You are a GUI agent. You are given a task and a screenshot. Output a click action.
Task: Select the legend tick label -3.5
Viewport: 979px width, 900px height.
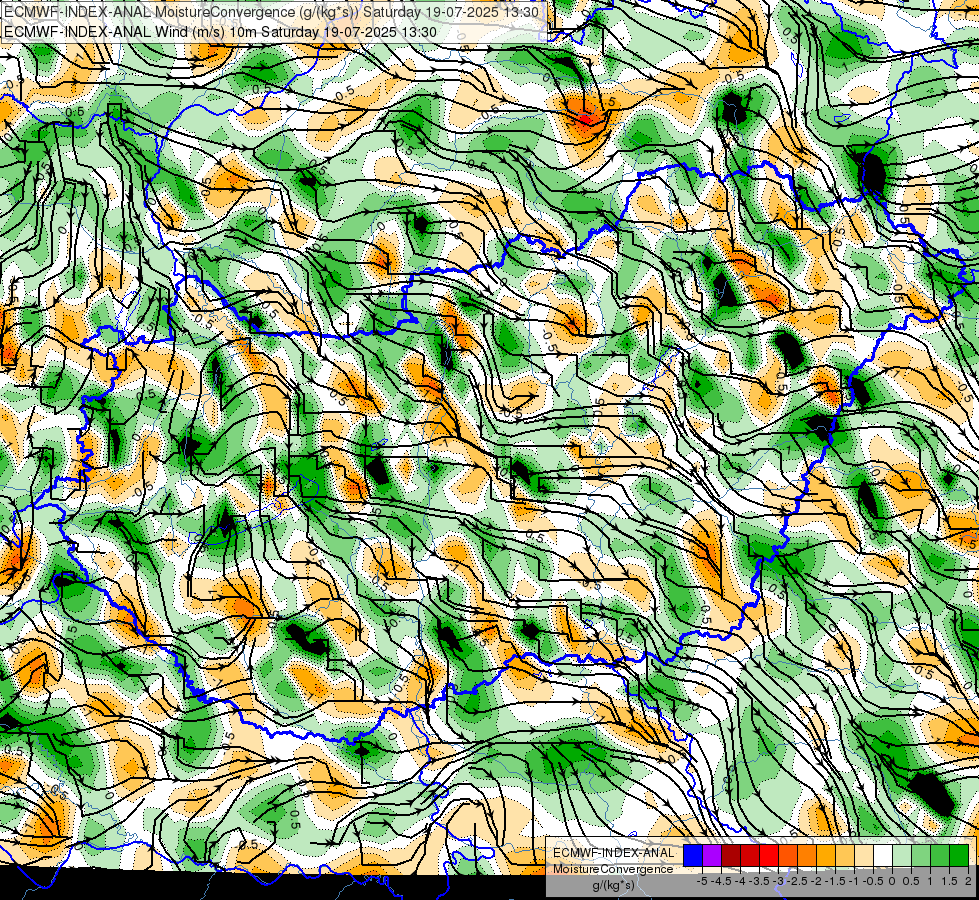point(759,881)
